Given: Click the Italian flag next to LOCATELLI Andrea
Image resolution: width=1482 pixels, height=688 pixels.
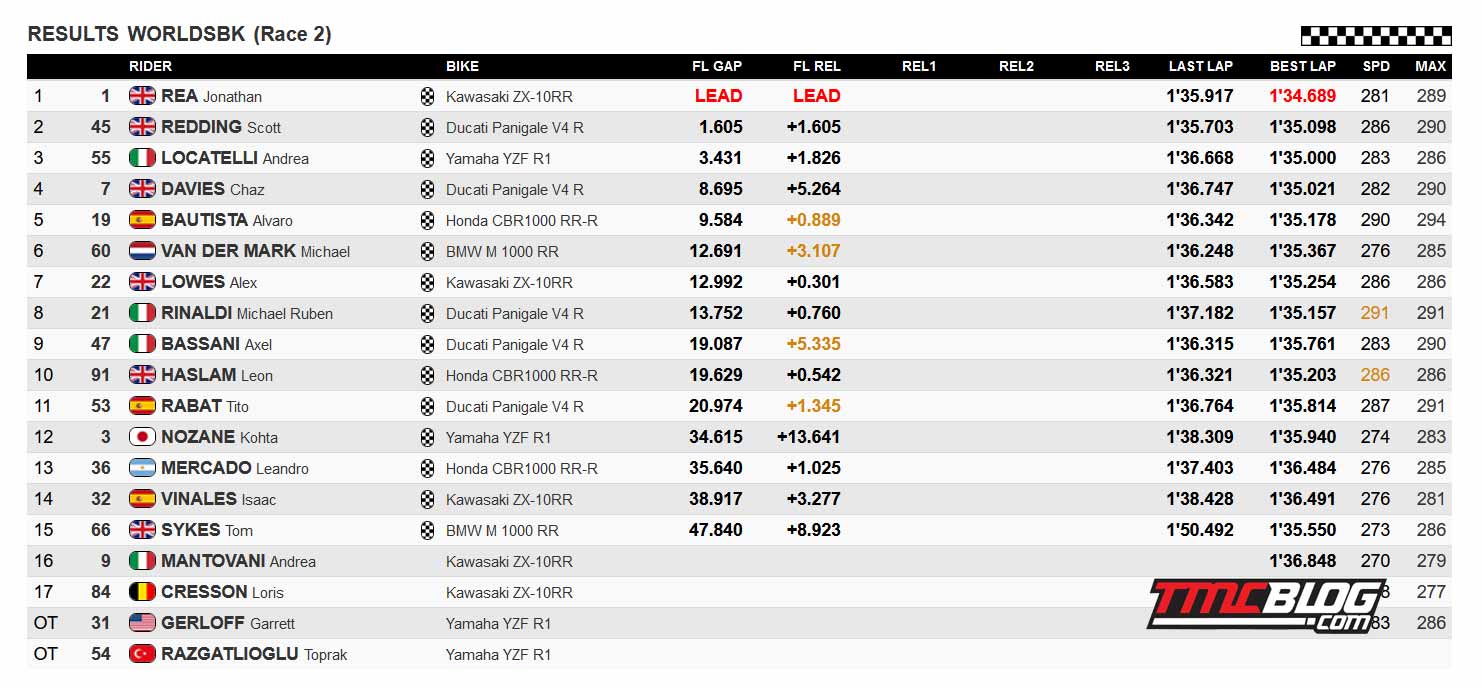Looking at the screenshot, I should click(x=143, y=158).
